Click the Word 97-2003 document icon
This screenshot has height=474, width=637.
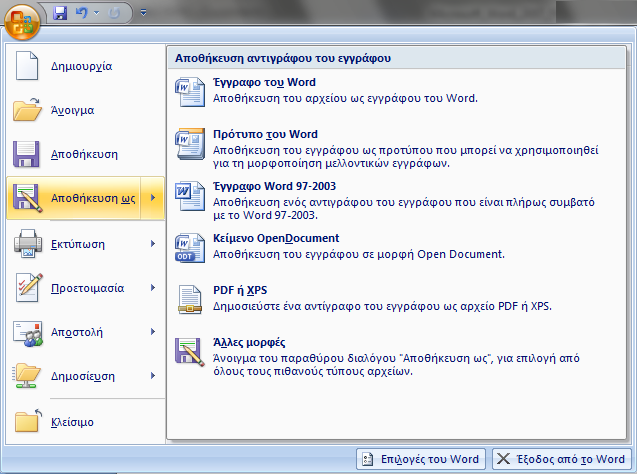pos(190,196)
